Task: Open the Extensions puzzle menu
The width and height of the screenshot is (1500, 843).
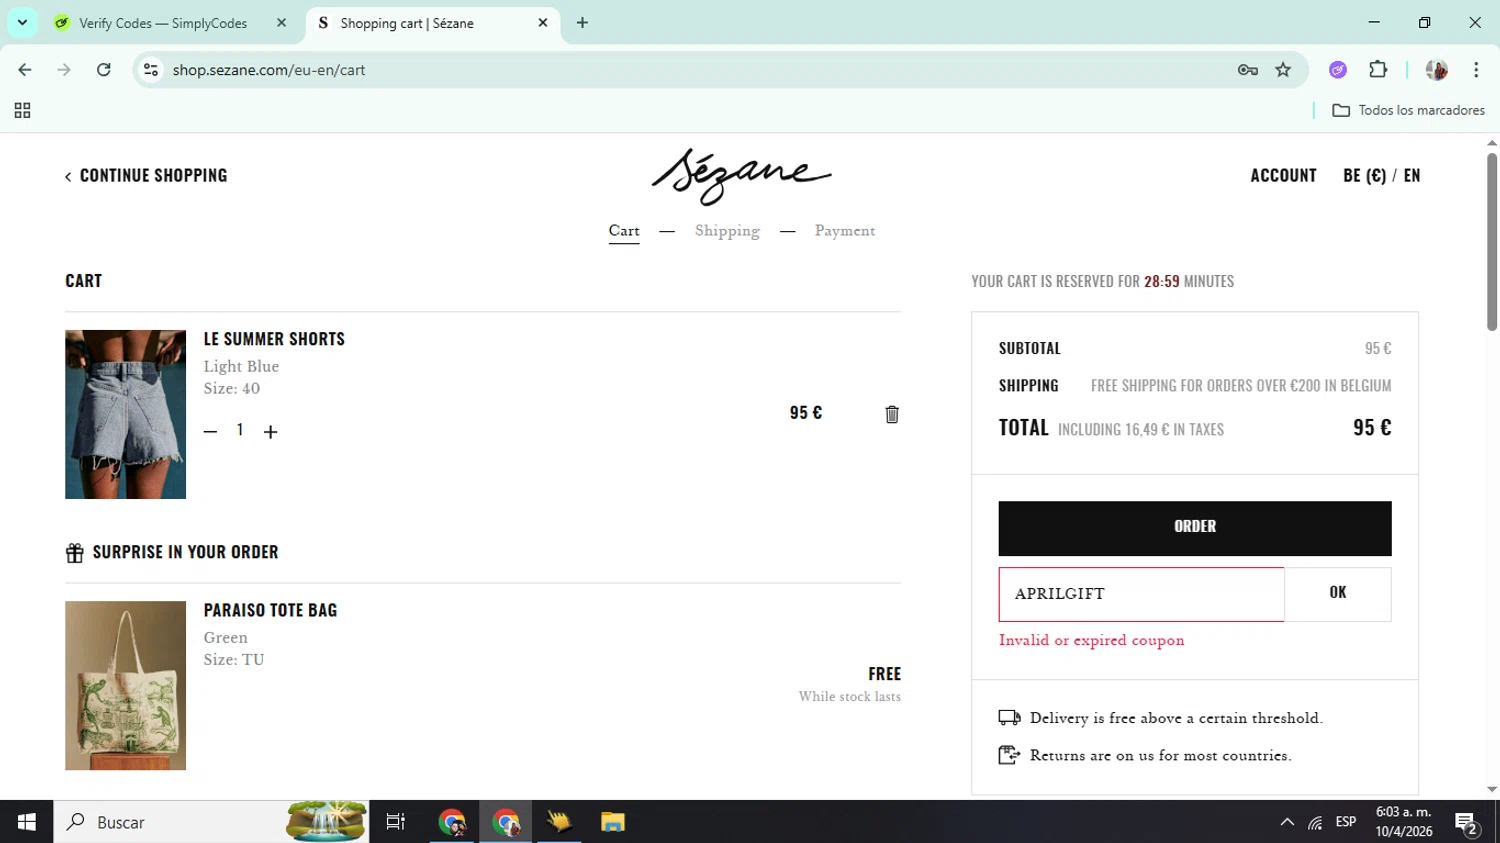Action: pos(1378,70)
